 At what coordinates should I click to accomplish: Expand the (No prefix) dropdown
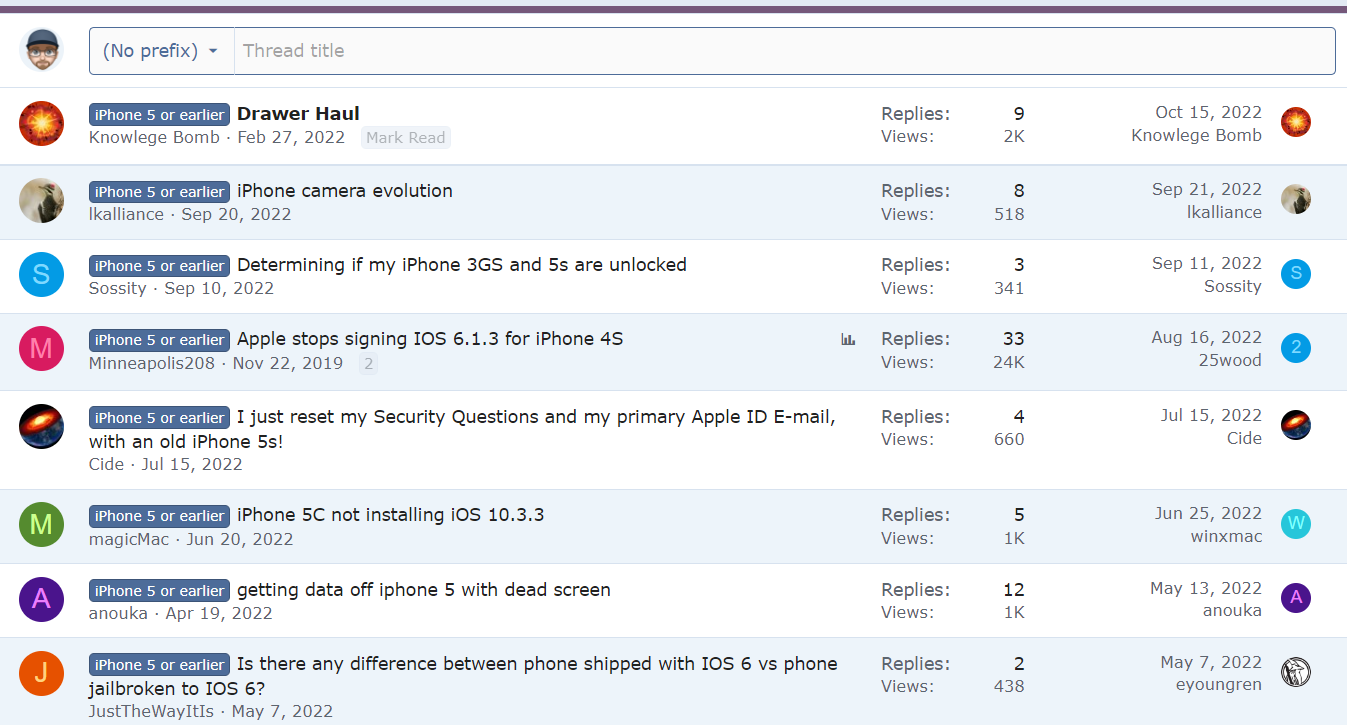coord(161,51)
